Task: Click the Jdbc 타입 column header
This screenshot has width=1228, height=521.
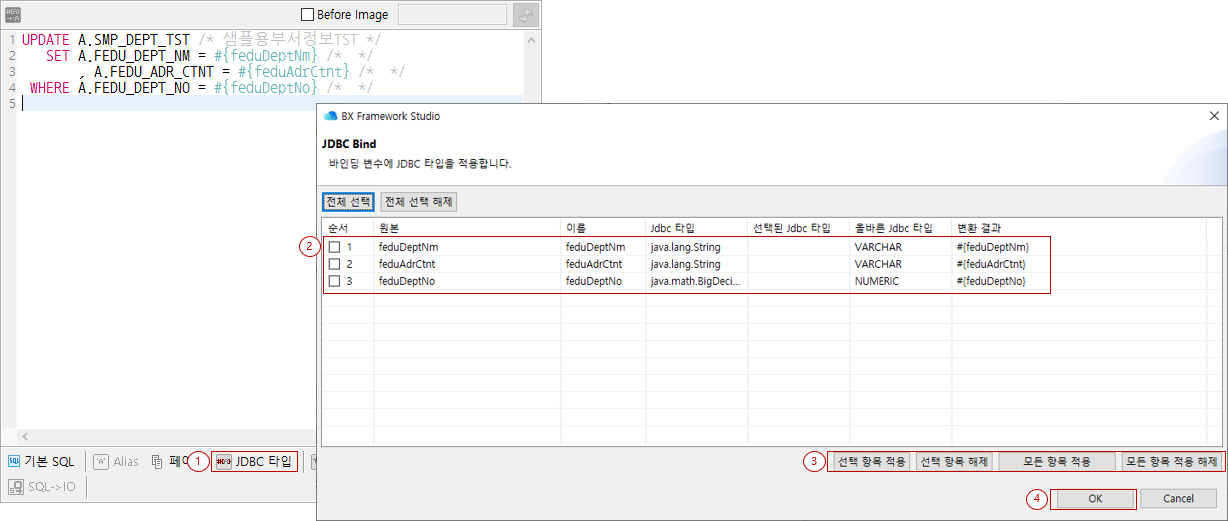Action: tap(695, 228)
